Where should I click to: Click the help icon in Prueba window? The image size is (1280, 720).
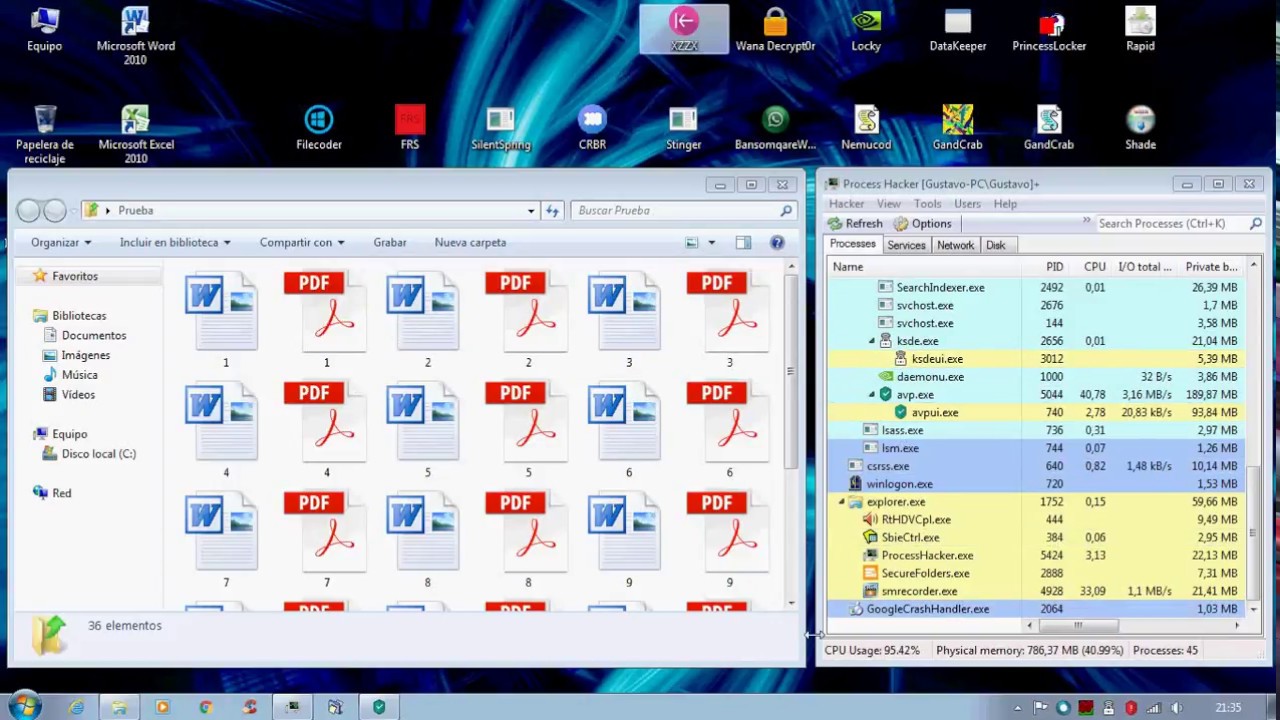777,242
